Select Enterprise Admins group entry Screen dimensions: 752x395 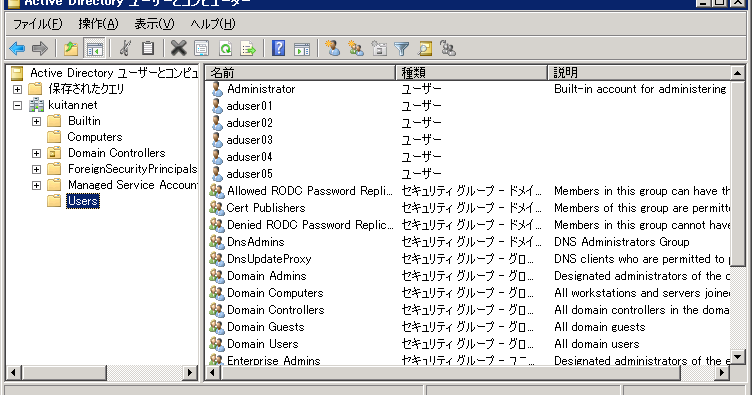pos(274,360)
